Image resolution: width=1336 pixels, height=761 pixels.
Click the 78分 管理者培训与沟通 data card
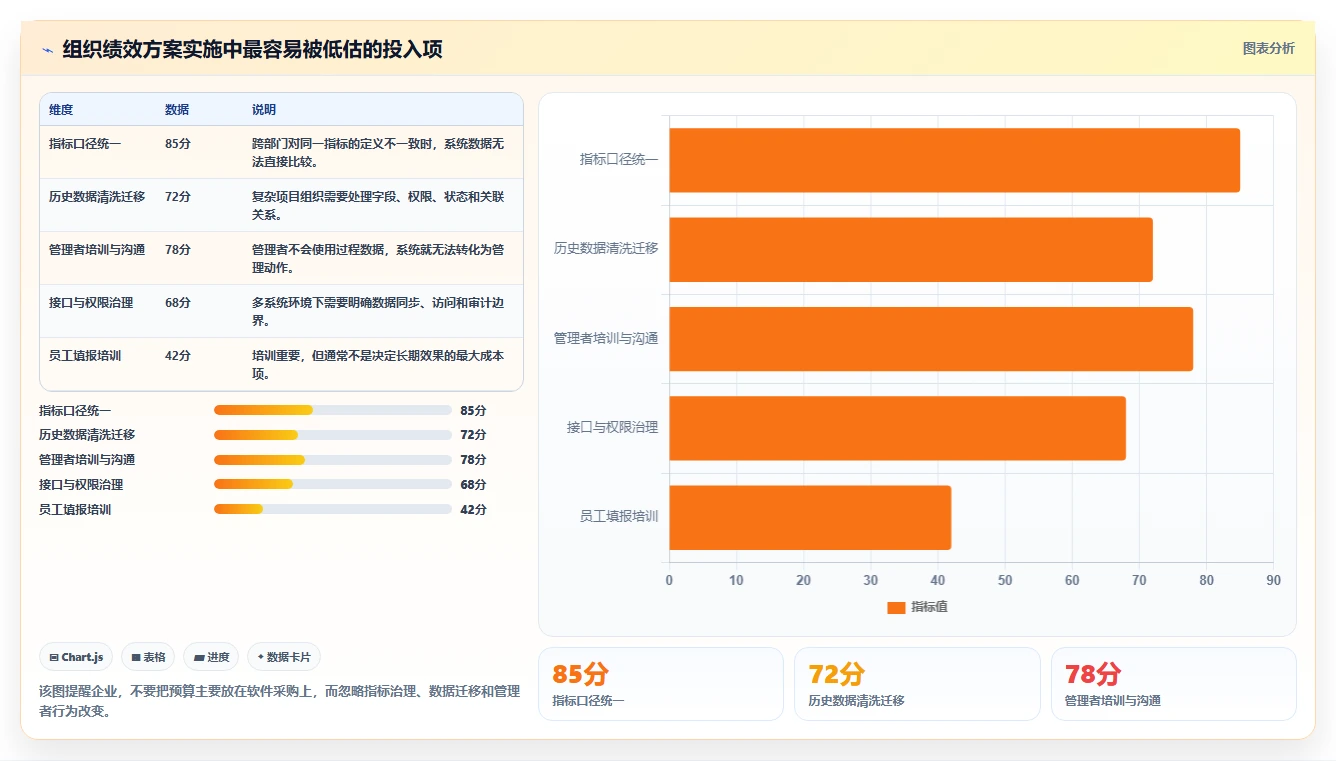[1174, 684]
